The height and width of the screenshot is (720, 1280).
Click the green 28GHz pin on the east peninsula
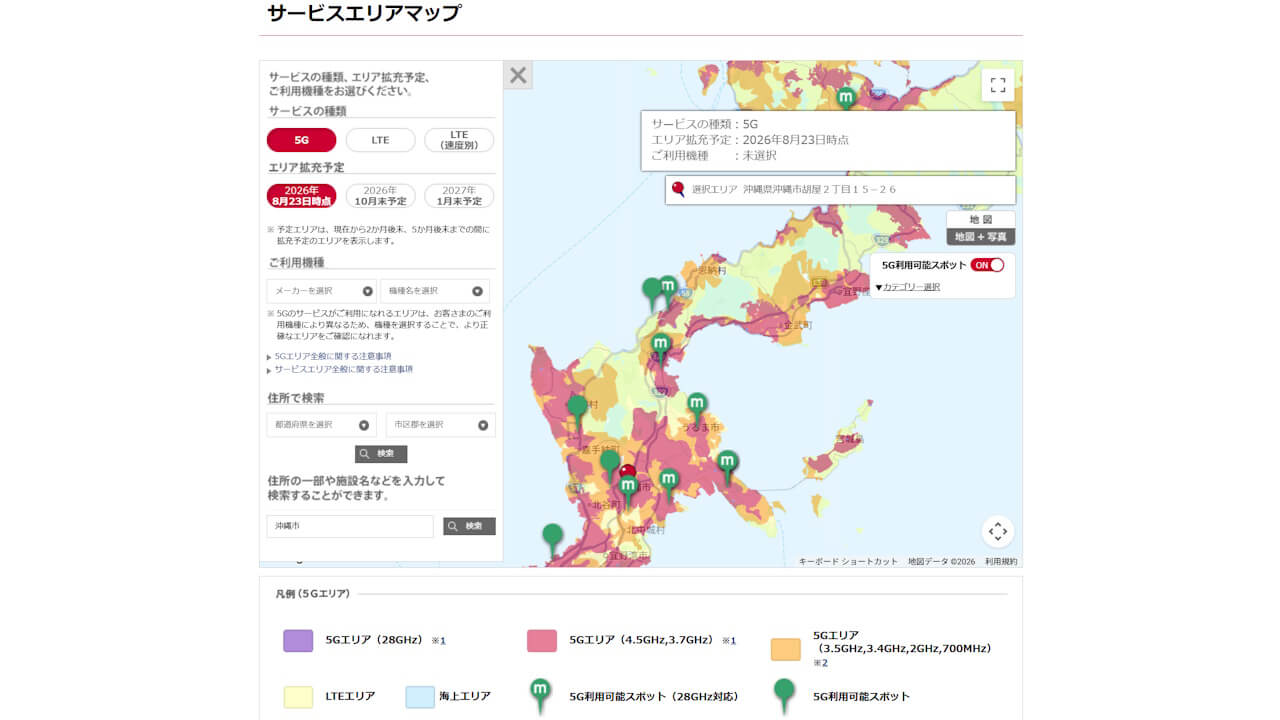[728, 466]
